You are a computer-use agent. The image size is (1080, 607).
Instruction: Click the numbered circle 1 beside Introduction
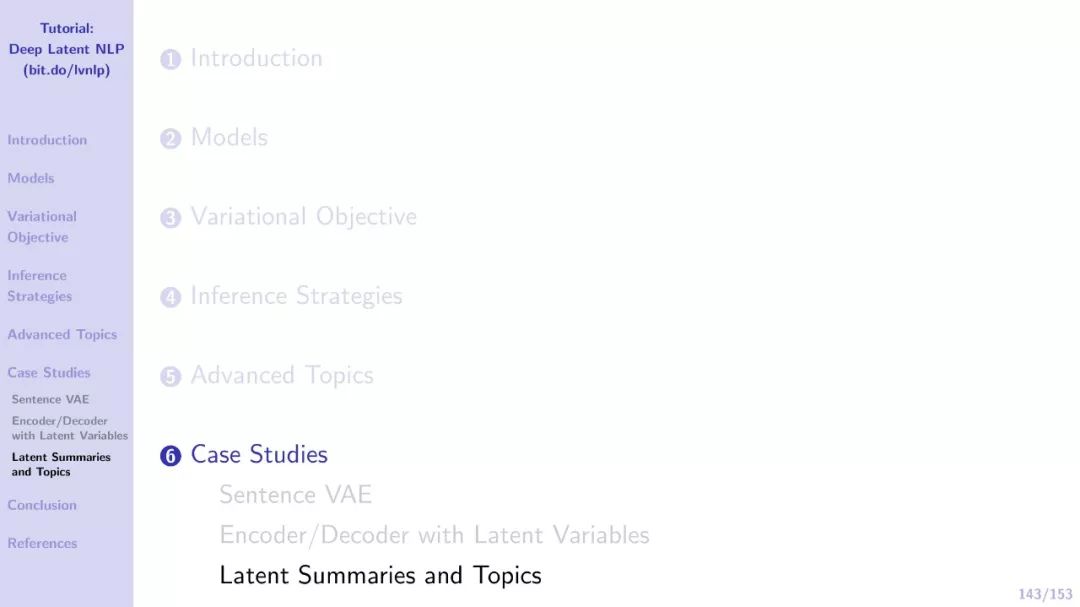(170, 59)
